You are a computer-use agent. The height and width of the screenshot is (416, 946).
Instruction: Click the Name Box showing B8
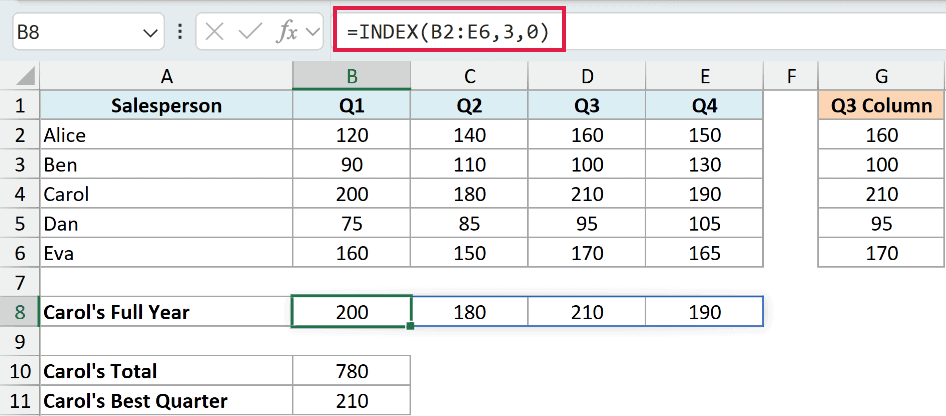point(88,31)
